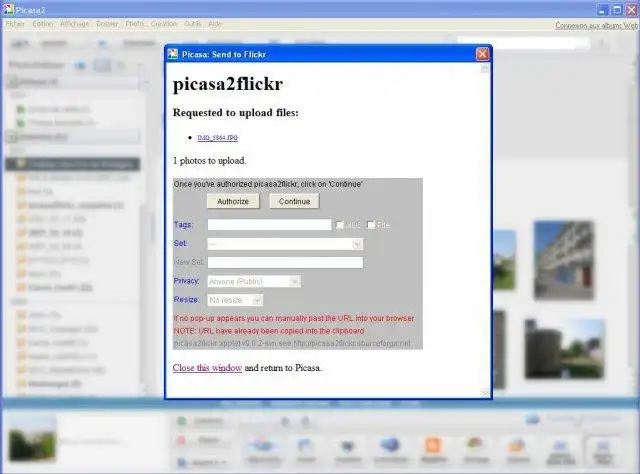Open the Photo menu in Picasa2

(x=134, y=24)
